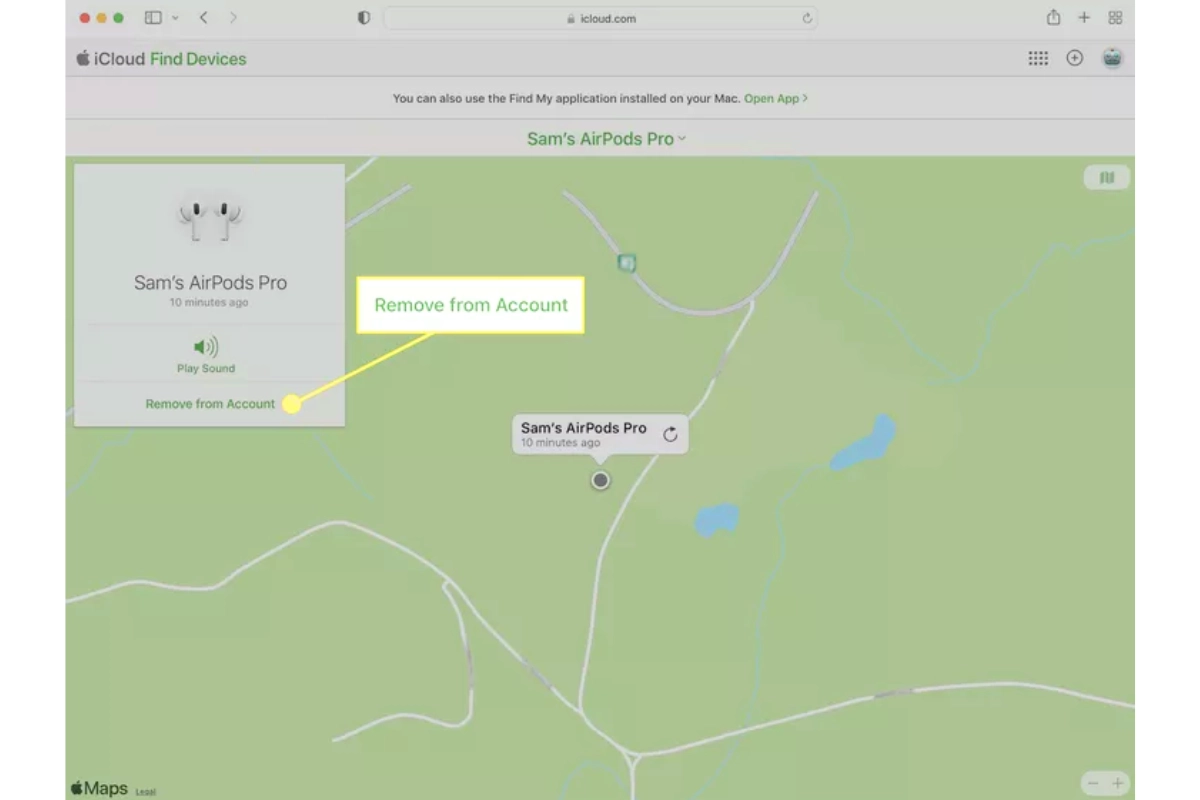The height and width of the screenshot is (800, 1200).
Task: Open the iCloud apps grid launcher
Action: click(x=1038, y=59)
